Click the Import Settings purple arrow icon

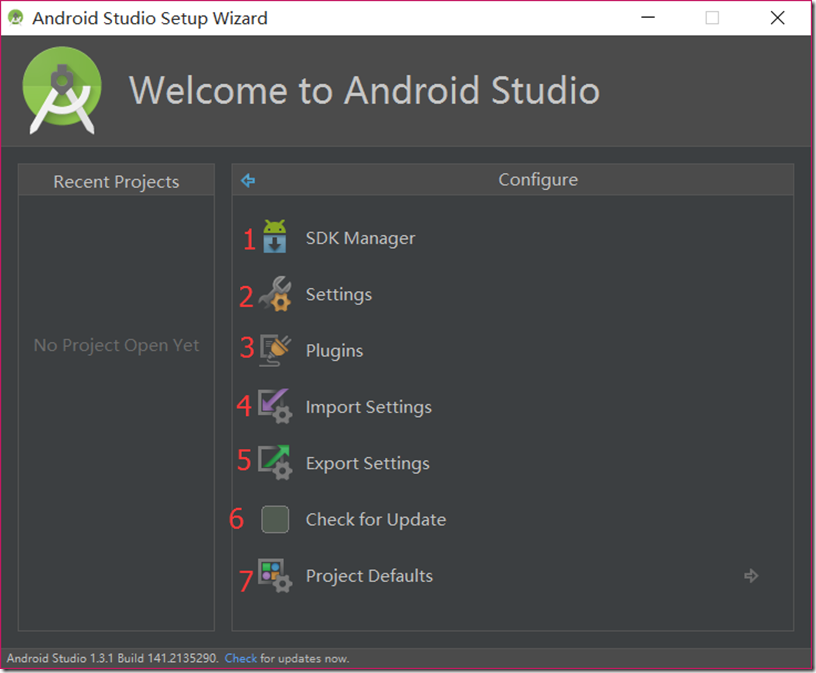tap(274, 407)
